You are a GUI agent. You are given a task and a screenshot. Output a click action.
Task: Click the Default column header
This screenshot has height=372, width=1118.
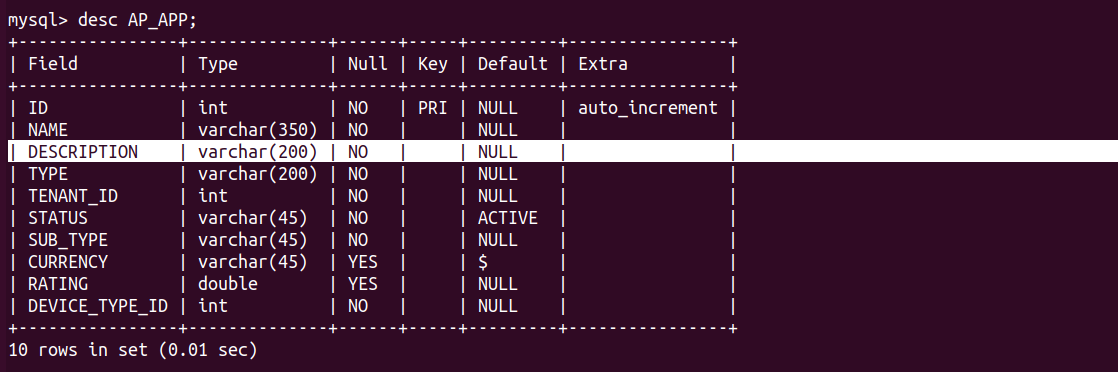[513, 64]
